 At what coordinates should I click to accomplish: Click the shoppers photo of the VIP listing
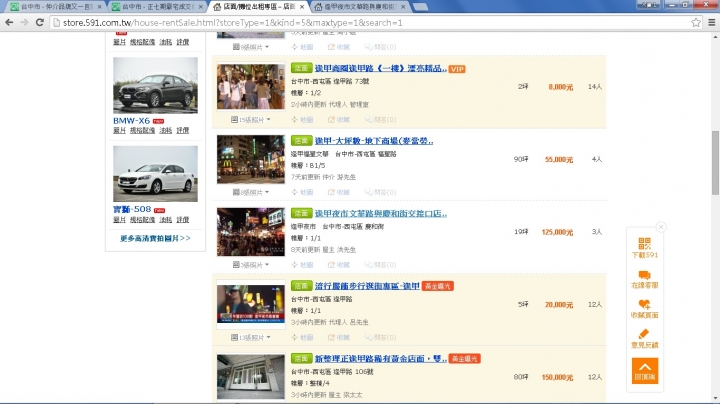pyautogui.click(x=251, y=86)
